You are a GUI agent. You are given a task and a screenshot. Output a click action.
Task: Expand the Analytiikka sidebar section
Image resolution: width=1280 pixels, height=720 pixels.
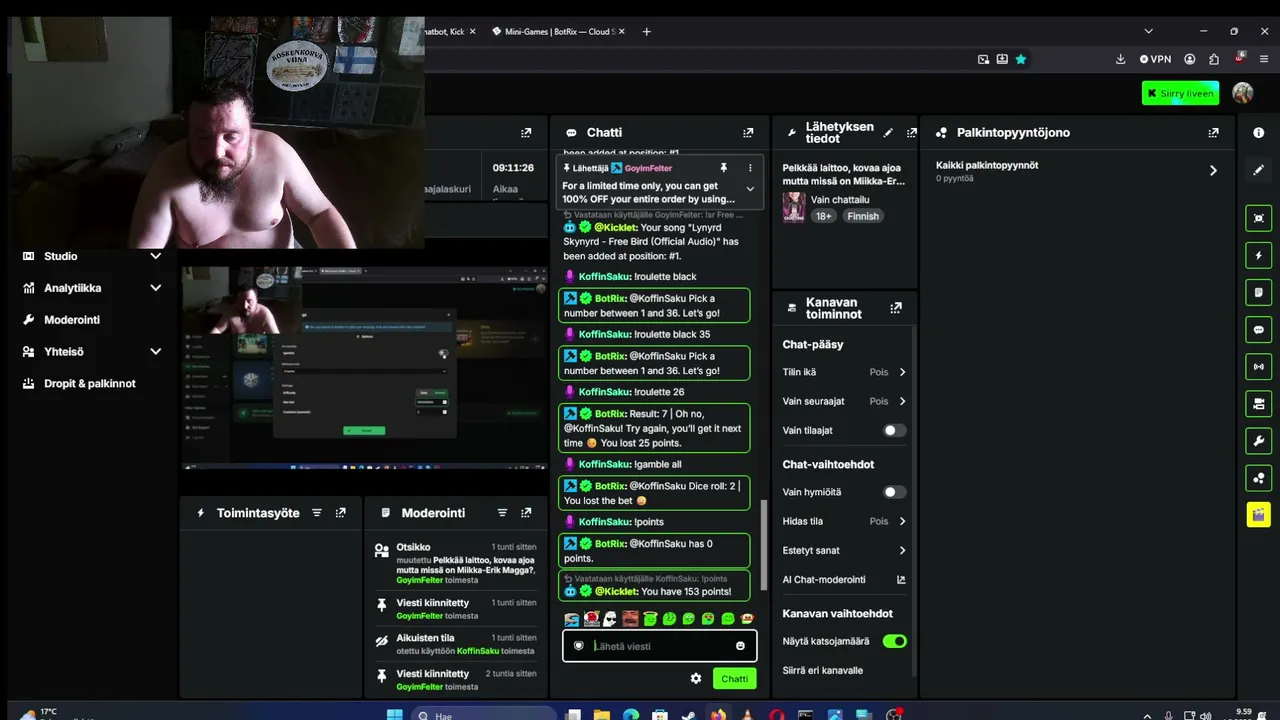coord(155,288)
